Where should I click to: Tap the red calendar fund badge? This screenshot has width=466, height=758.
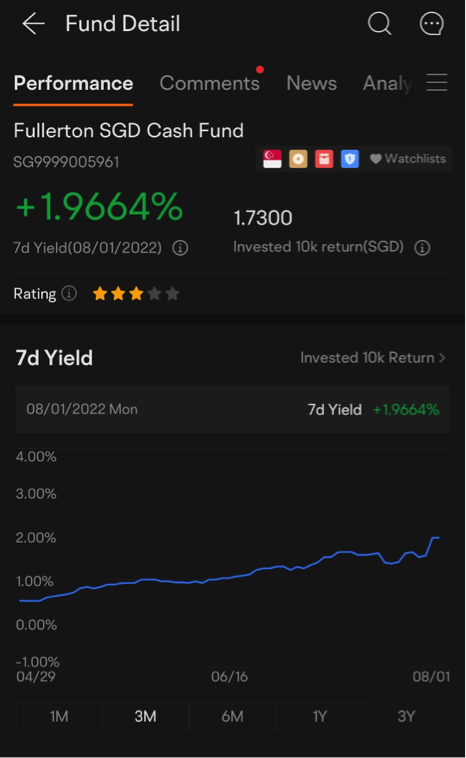pos(324,159)
